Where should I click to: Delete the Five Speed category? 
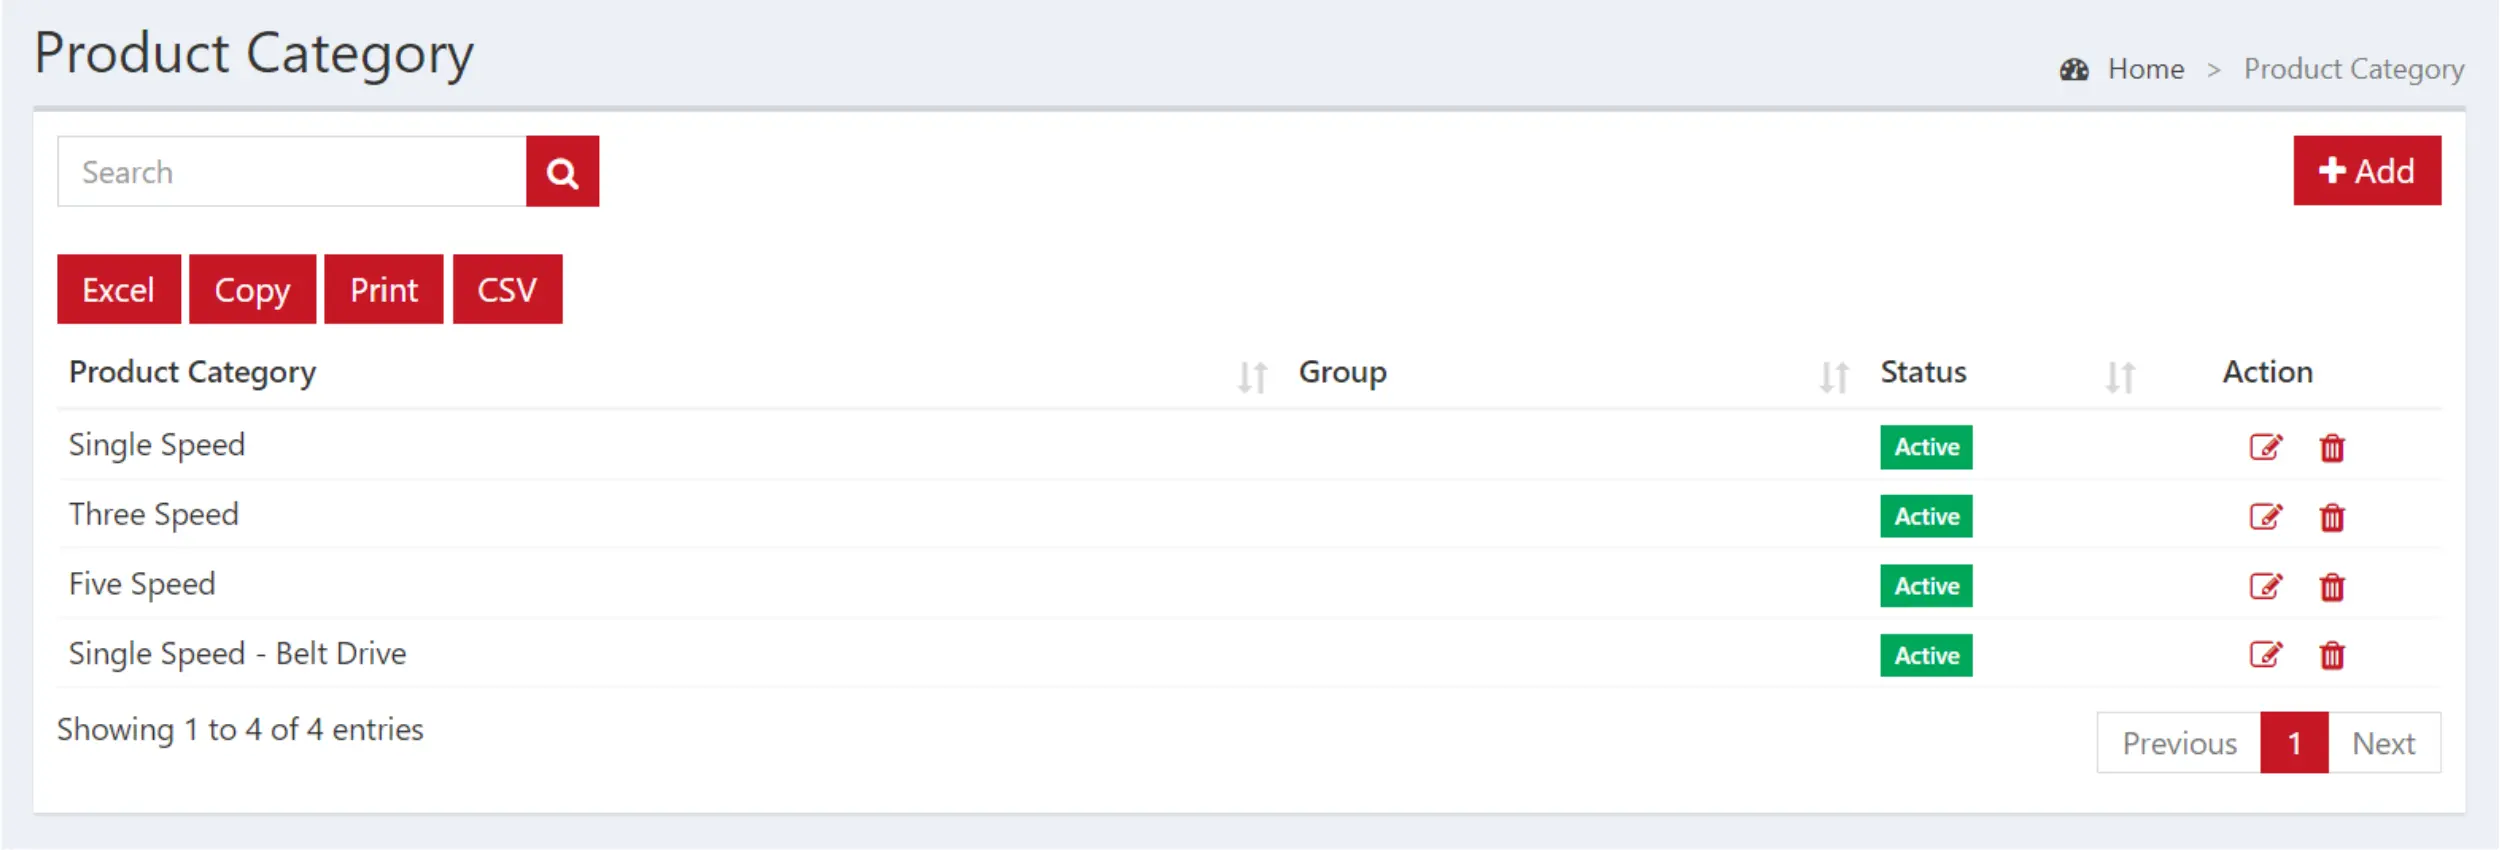(2331, 587)
